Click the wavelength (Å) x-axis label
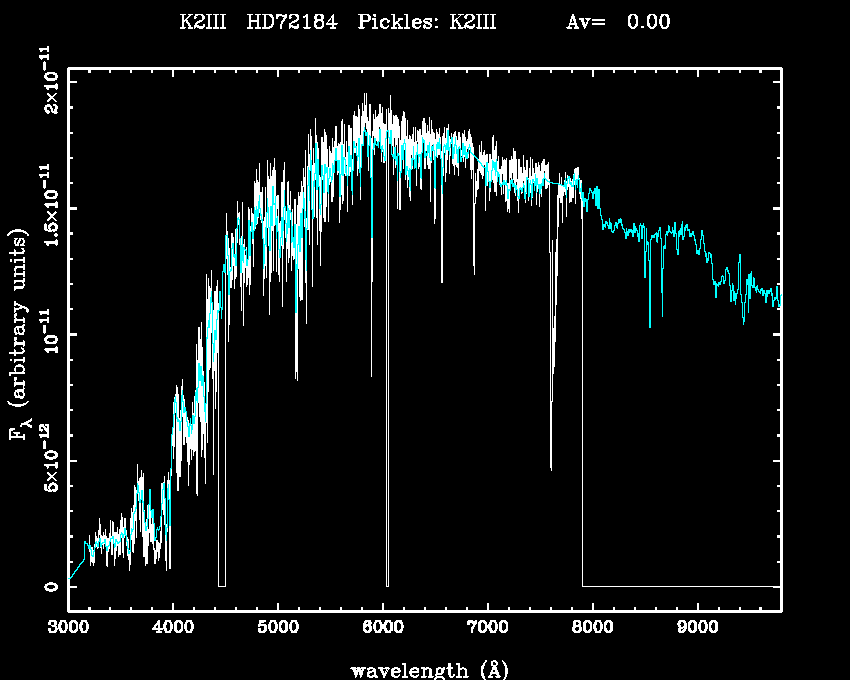The height and width of the screenshot is (680, 850). (x=424, y=669)
